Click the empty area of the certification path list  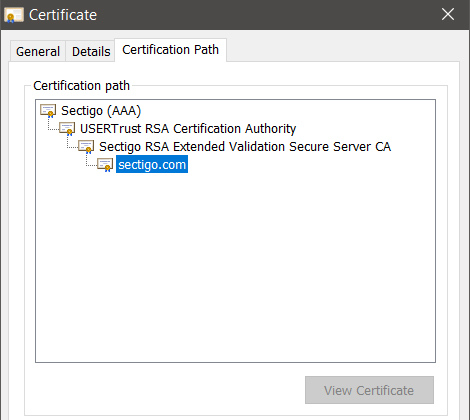click(x=235, y=267)
